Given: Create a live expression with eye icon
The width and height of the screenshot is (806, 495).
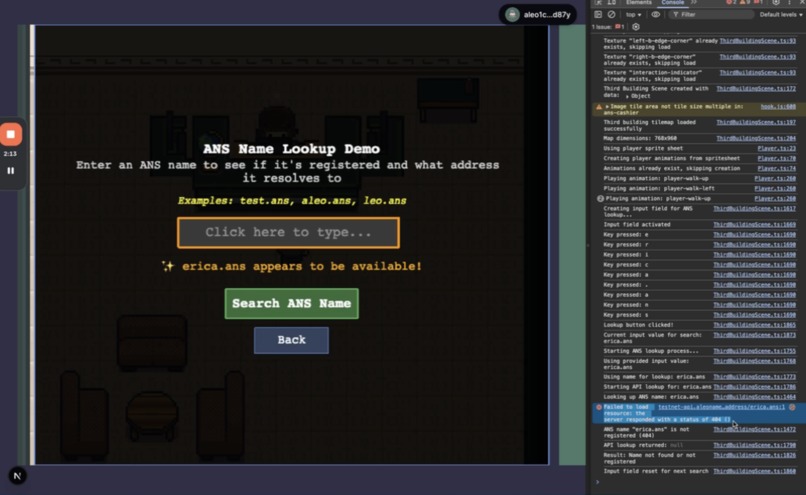Looking at the screenshot, I should pos(656,14).
